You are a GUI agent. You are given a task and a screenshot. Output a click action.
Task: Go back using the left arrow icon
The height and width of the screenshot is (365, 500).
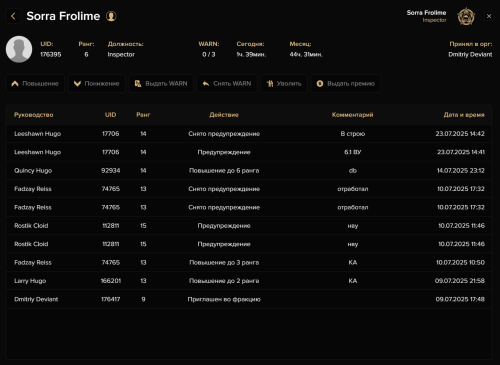click(13, 16)
